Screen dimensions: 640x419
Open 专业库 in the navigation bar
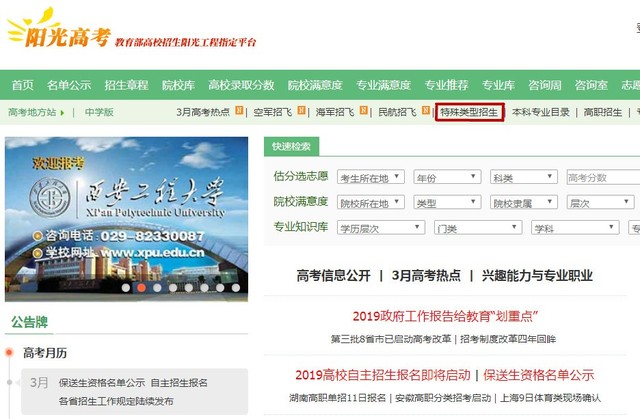pyautogui.click(x=498, y=85)
